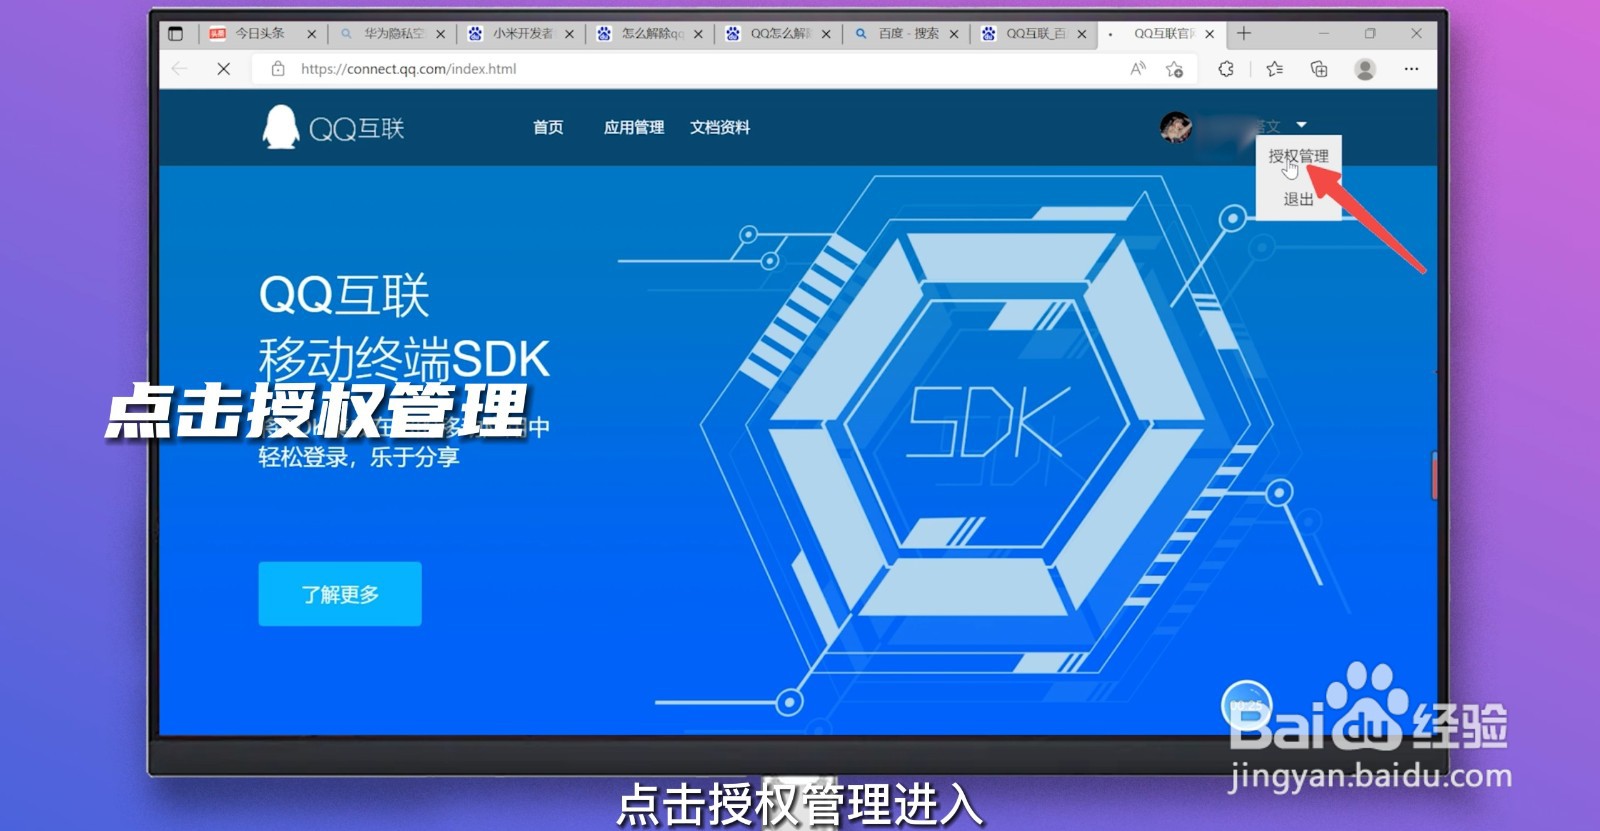The image size is (1600, 831).
Task: Click the page vertical scrollbar thumb
Action: (x=1434, y=476)
